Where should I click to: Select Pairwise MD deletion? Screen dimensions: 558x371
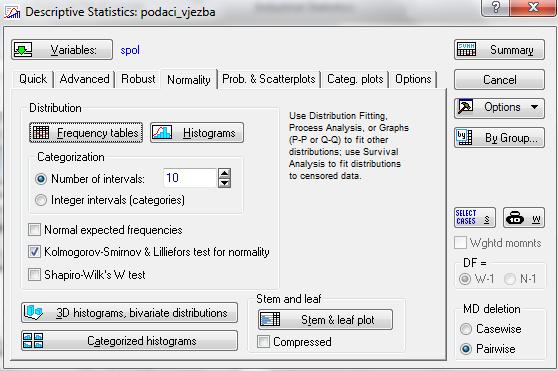(466, 349)
